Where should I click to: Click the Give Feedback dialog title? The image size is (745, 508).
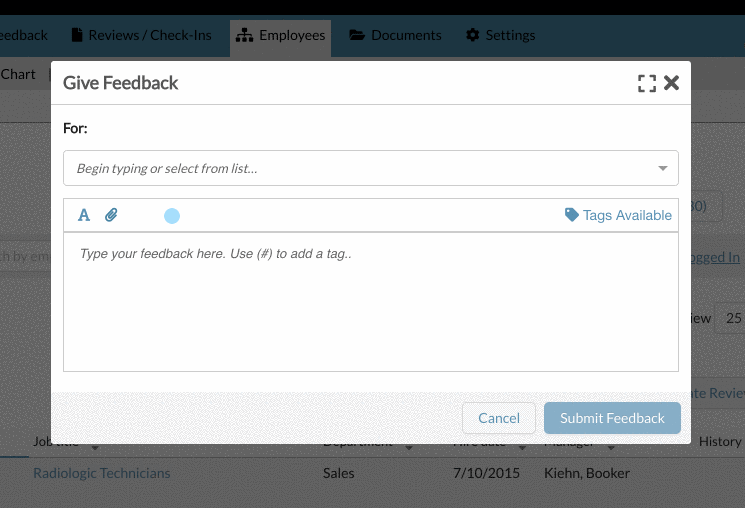(121, 83)
